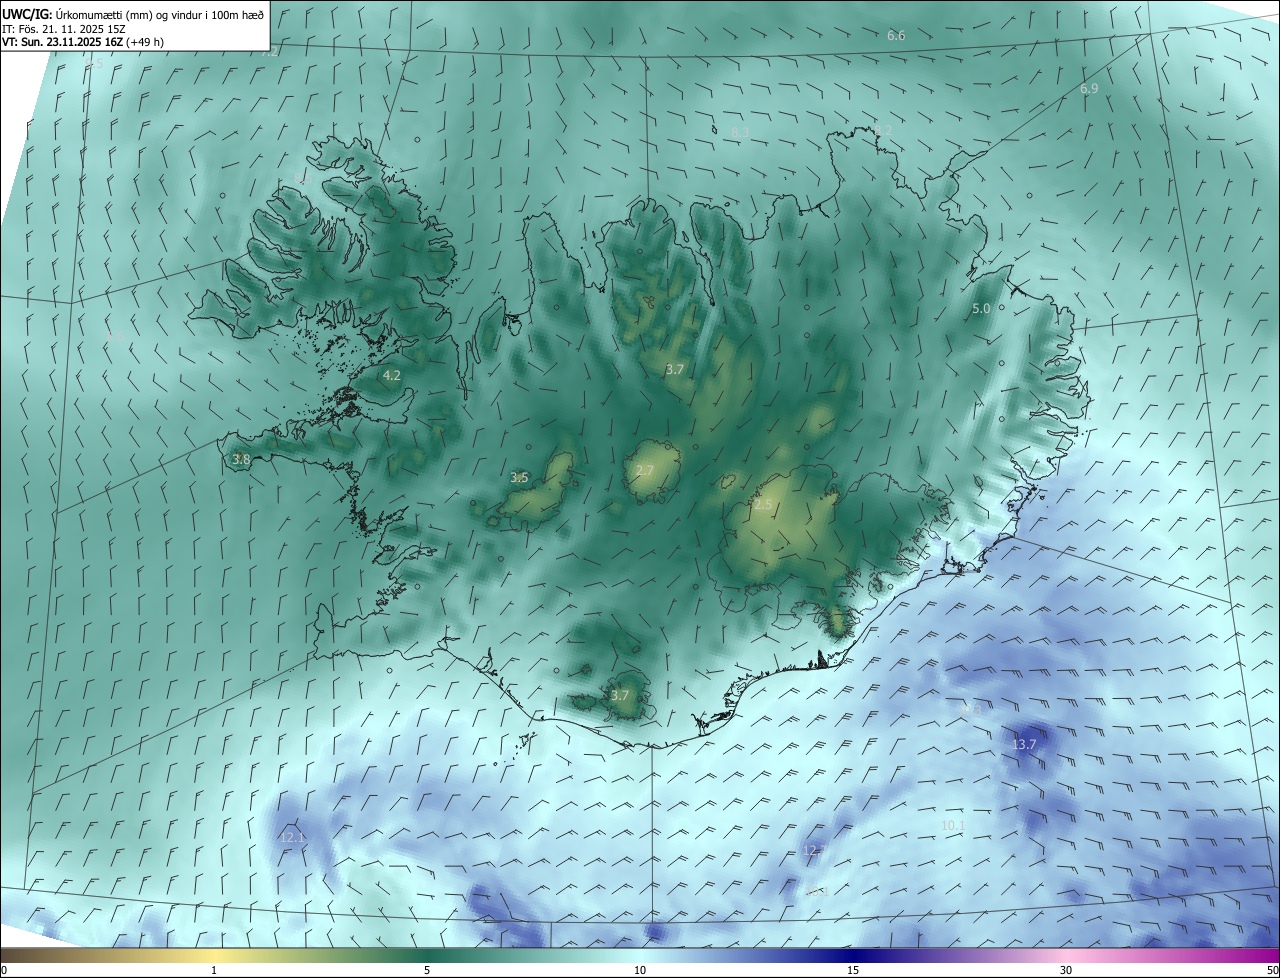This screenshot has height=978, width=1280.
Task: Click the 2.7 value on Hofsjökull glacier
Action: (x=645, y=471)
